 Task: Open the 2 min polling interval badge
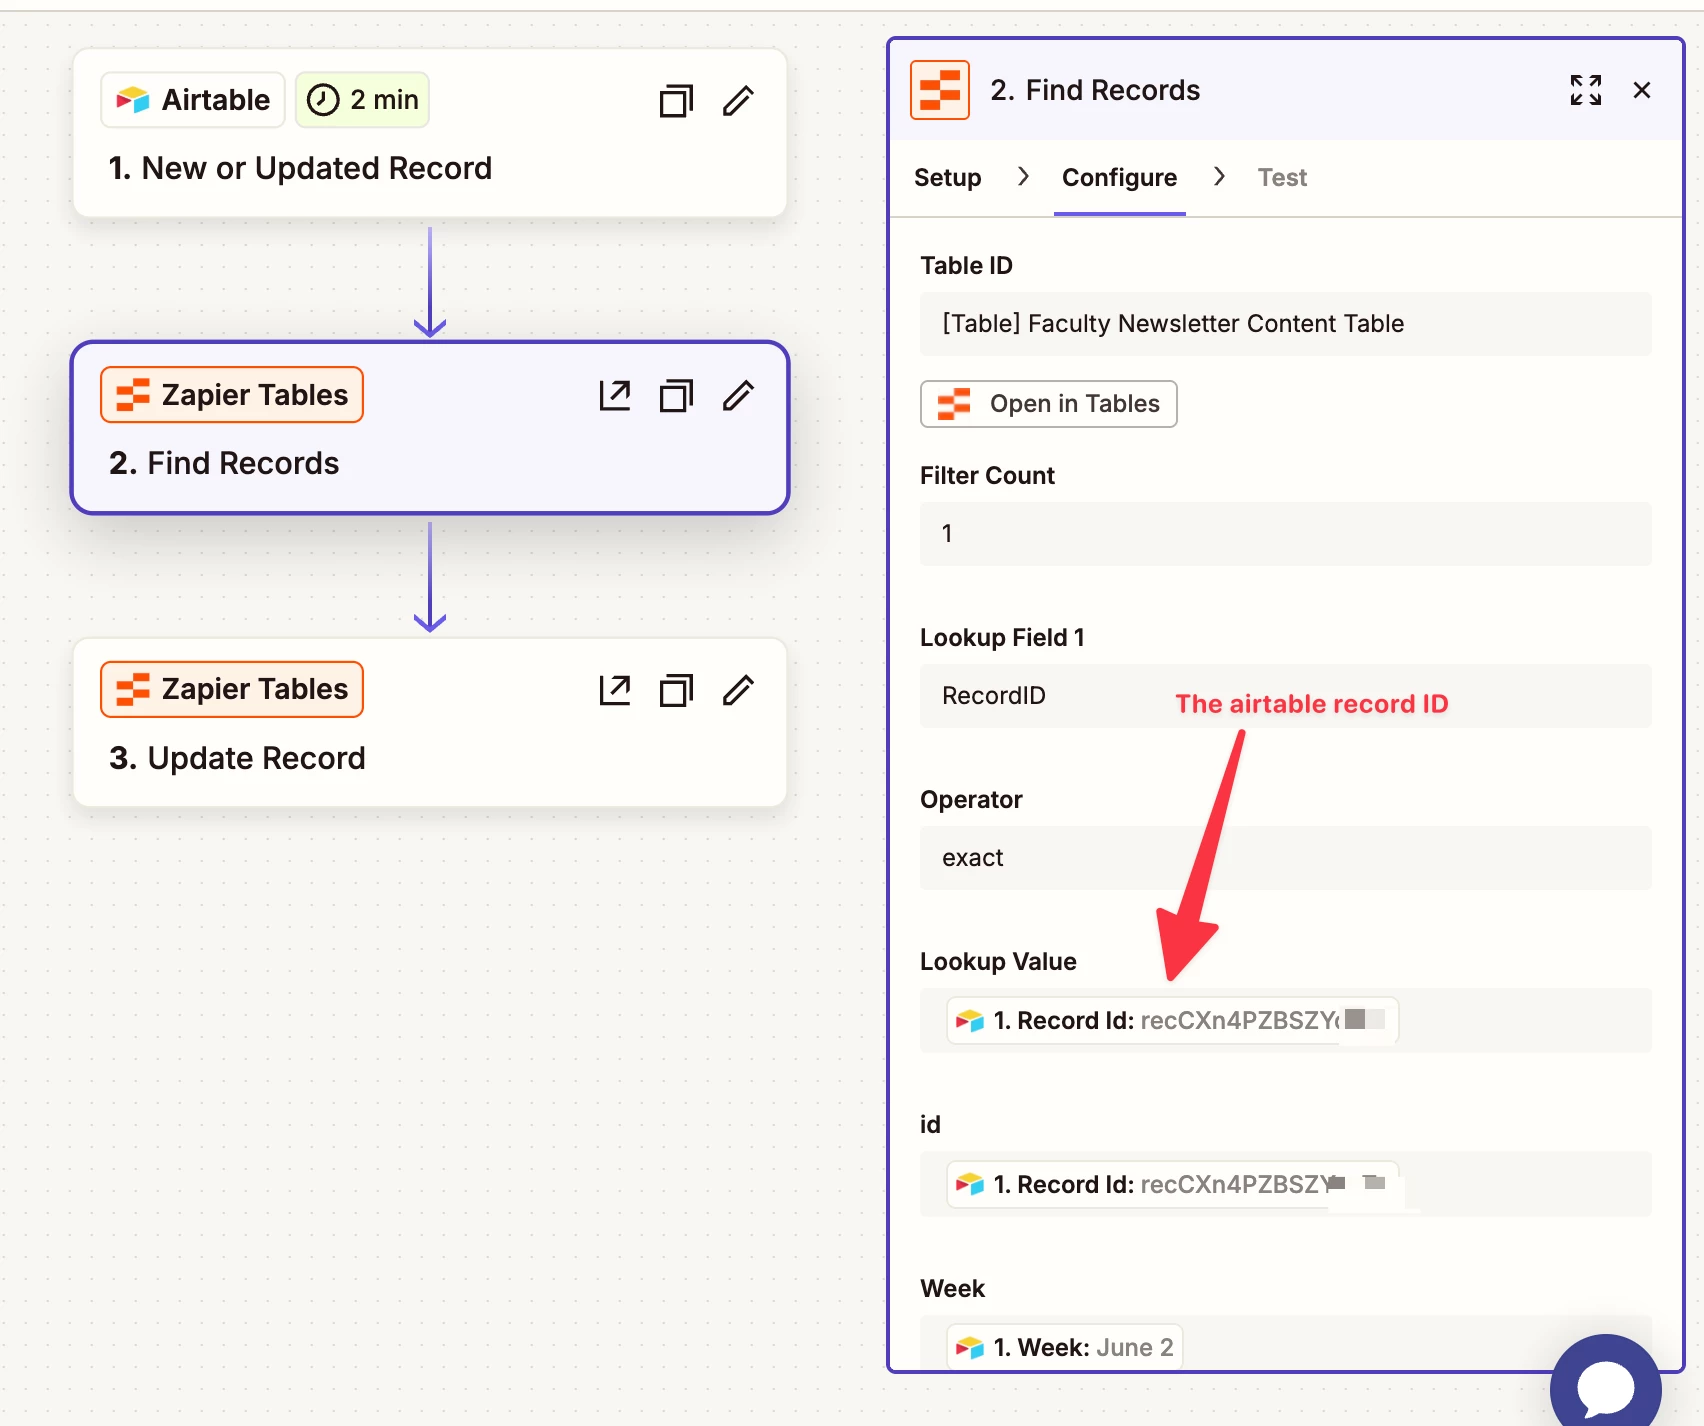tap(362, 100)
